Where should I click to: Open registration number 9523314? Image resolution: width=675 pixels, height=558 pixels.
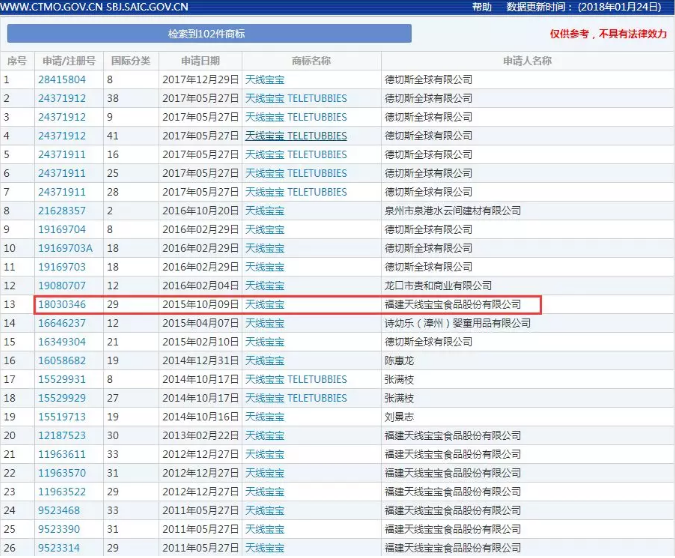coord(59,548)
